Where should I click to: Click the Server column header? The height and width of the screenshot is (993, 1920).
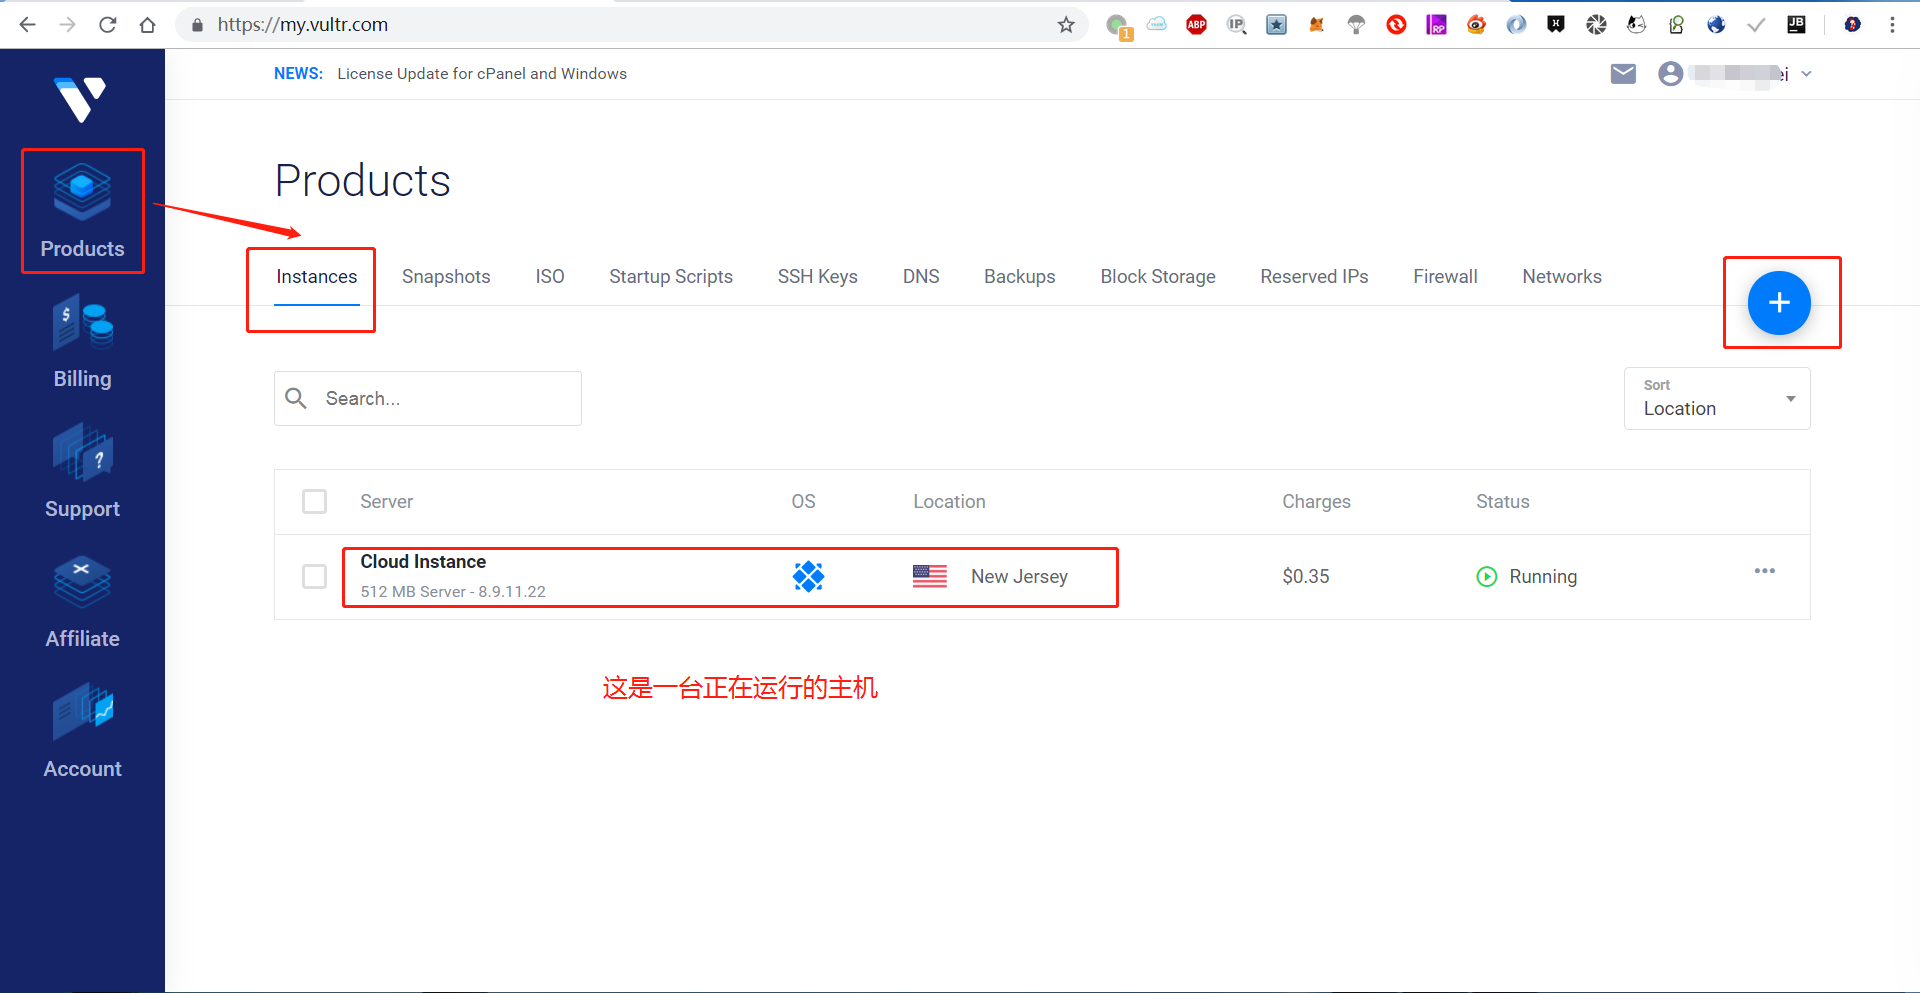386,502
